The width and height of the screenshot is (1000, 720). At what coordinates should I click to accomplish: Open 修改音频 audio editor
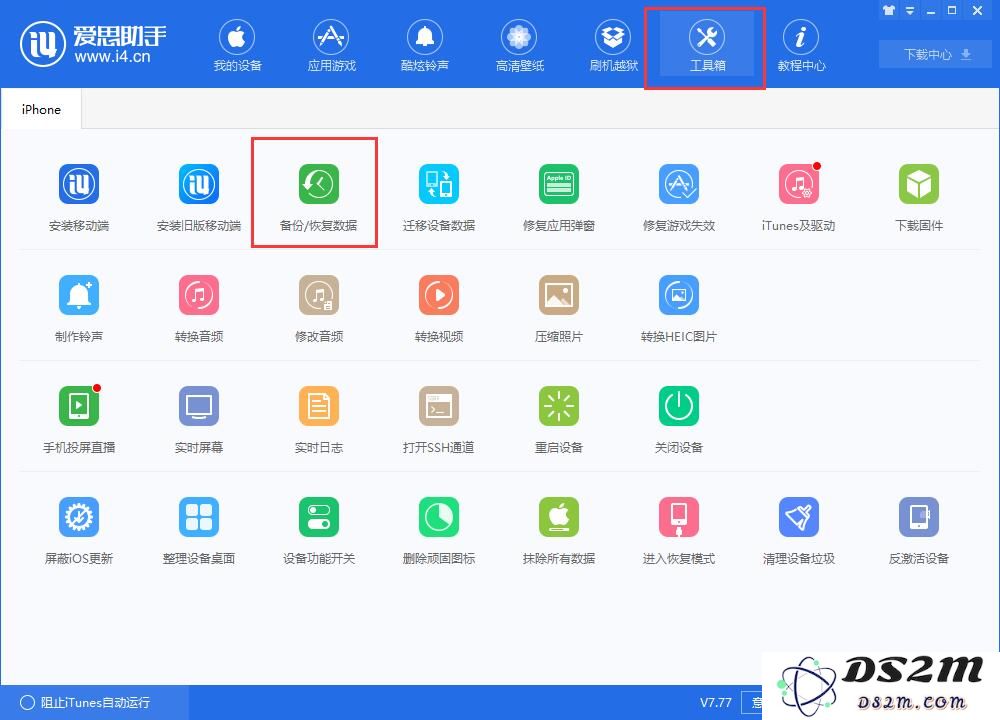point(319,309)
